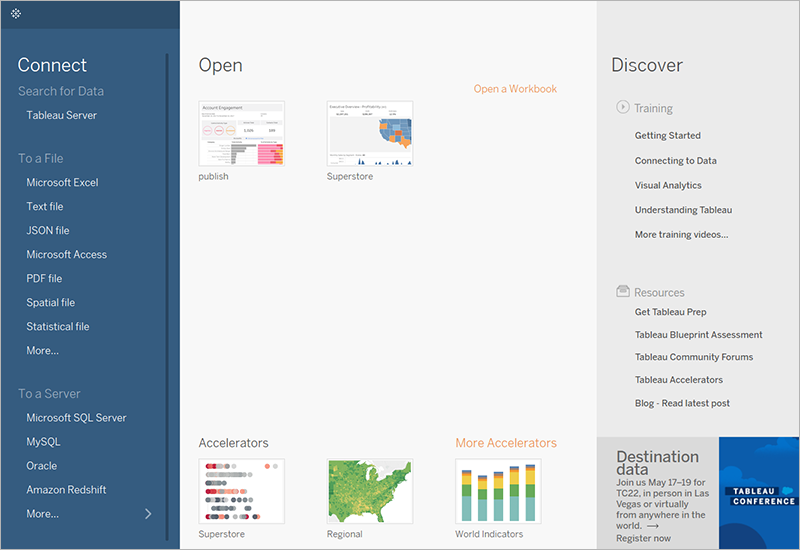
Task: Click the Training section heading
Action: point(654,108)
